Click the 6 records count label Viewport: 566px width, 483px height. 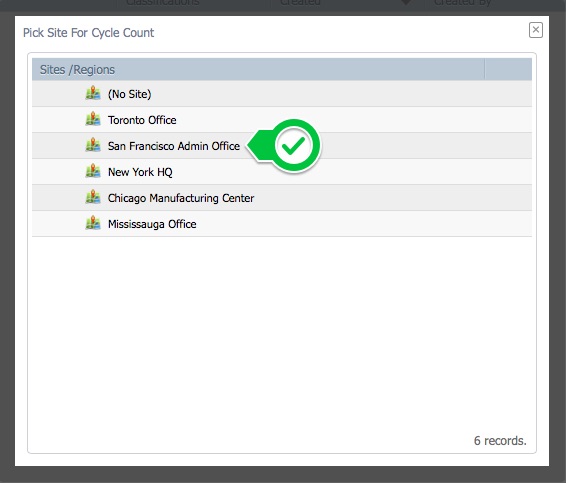500,440
